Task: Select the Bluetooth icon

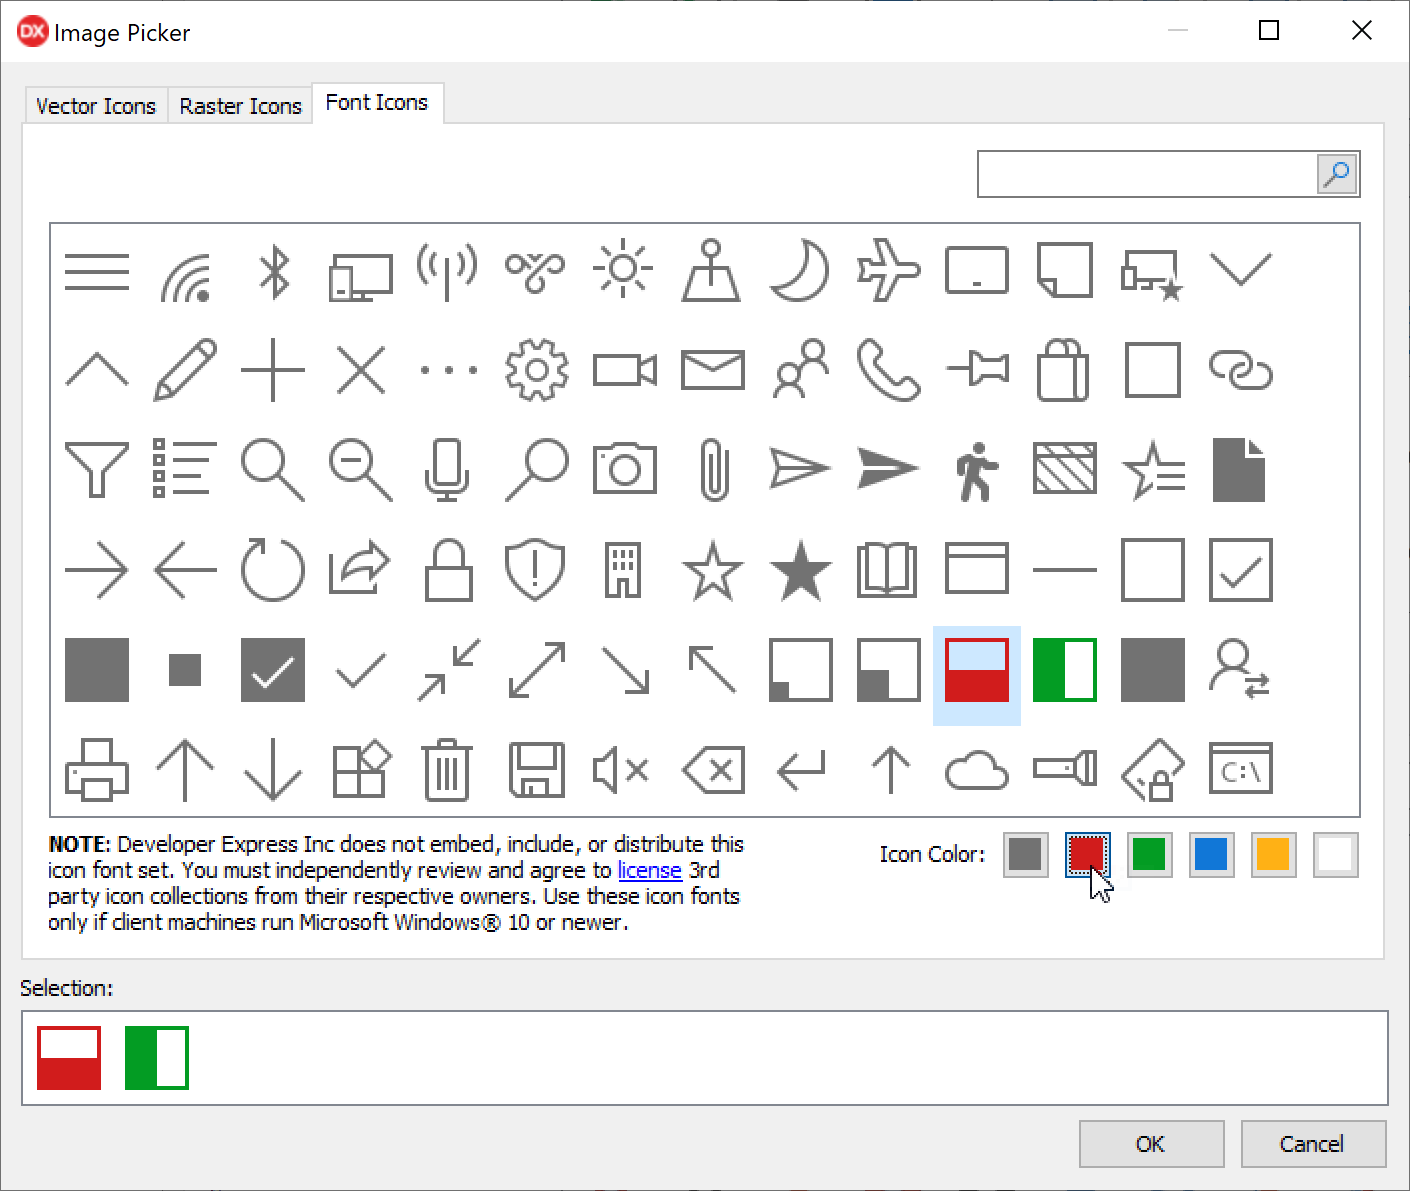Action: 273,271
